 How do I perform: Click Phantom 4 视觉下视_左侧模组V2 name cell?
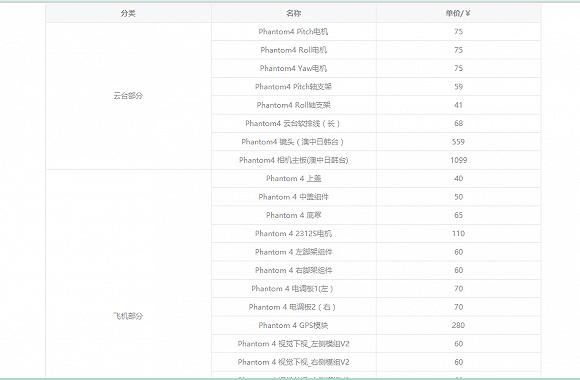pyautogui.click(x=293, y=344)
